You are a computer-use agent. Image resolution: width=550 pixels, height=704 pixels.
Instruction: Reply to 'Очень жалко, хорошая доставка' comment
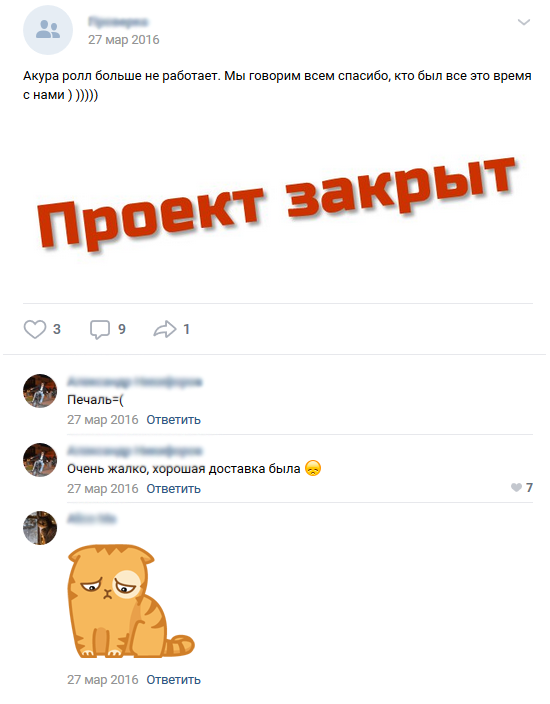[x=173, y=488]
